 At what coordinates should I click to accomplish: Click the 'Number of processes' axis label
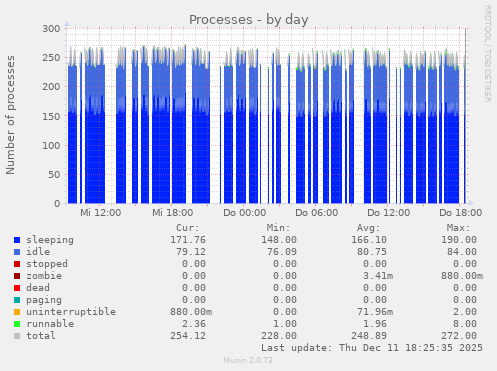10,115
